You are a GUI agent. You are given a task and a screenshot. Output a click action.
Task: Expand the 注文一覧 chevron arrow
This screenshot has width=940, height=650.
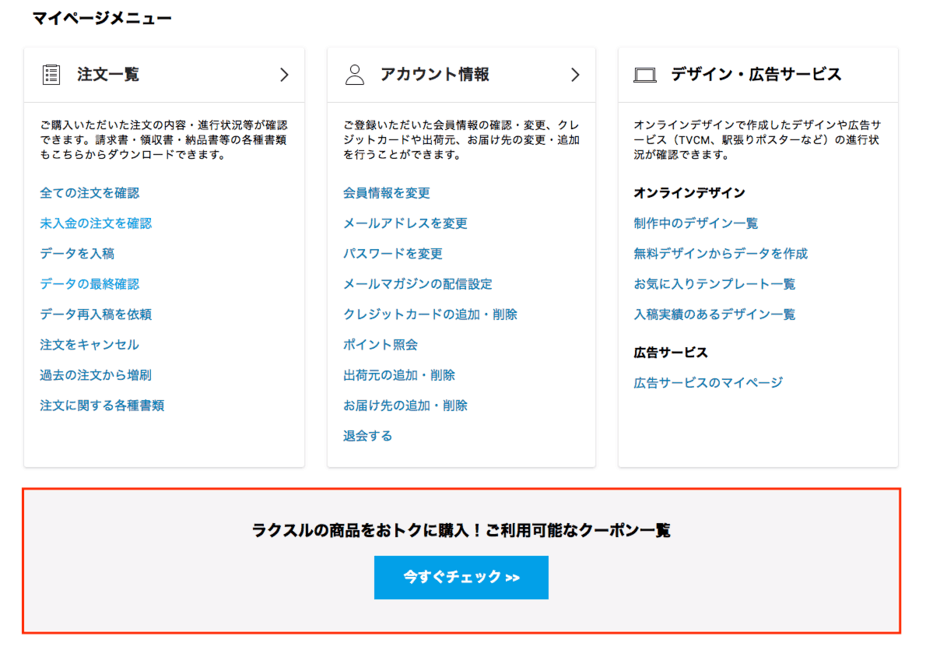pos(284,75)
